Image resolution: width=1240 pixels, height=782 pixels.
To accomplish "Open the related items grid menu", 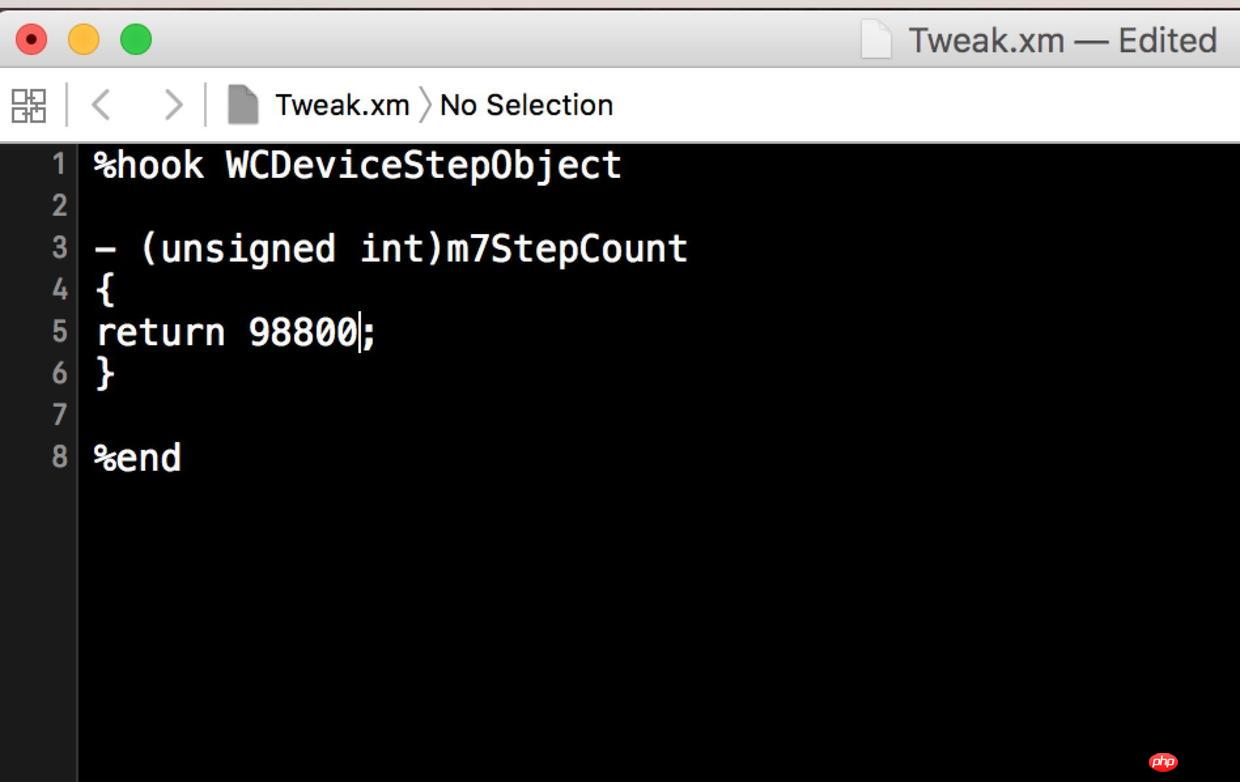I will pos(29,105).
